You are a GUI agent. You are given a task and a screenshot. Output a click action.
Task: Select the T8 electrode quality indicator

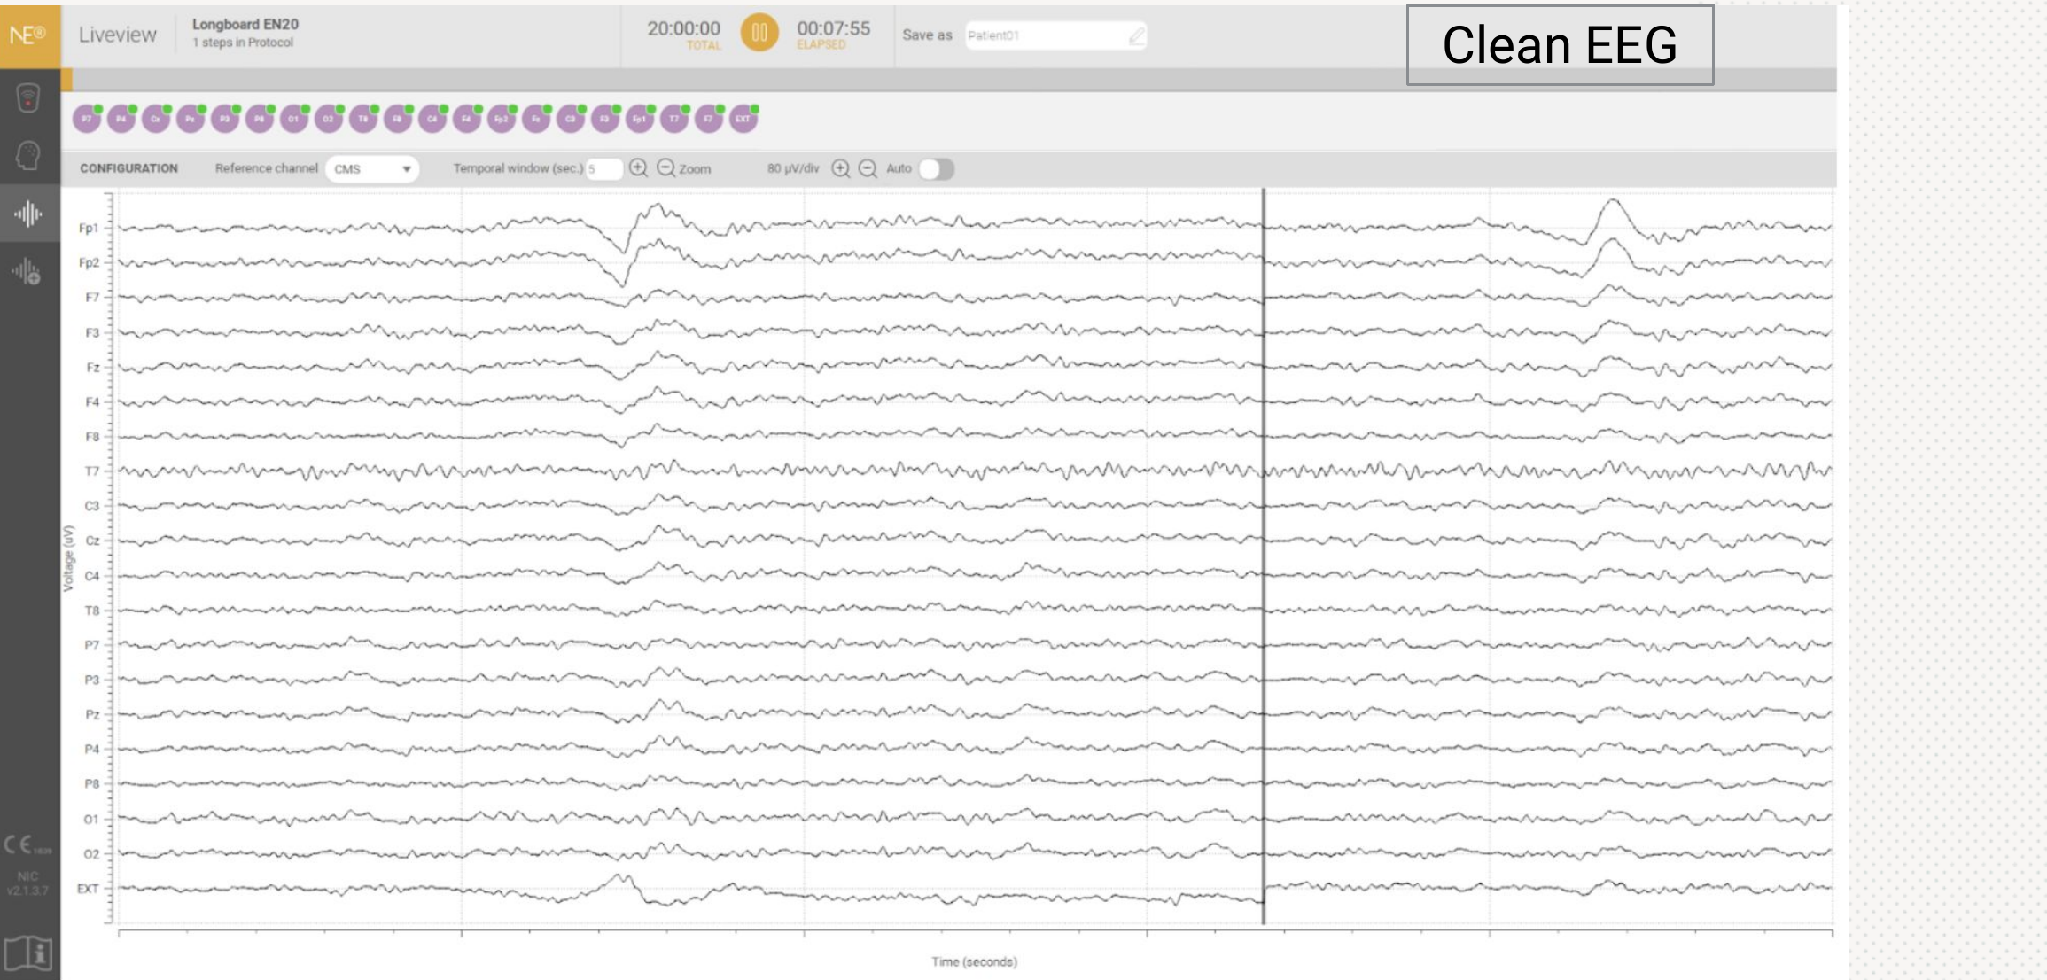[x=363, y=119]
